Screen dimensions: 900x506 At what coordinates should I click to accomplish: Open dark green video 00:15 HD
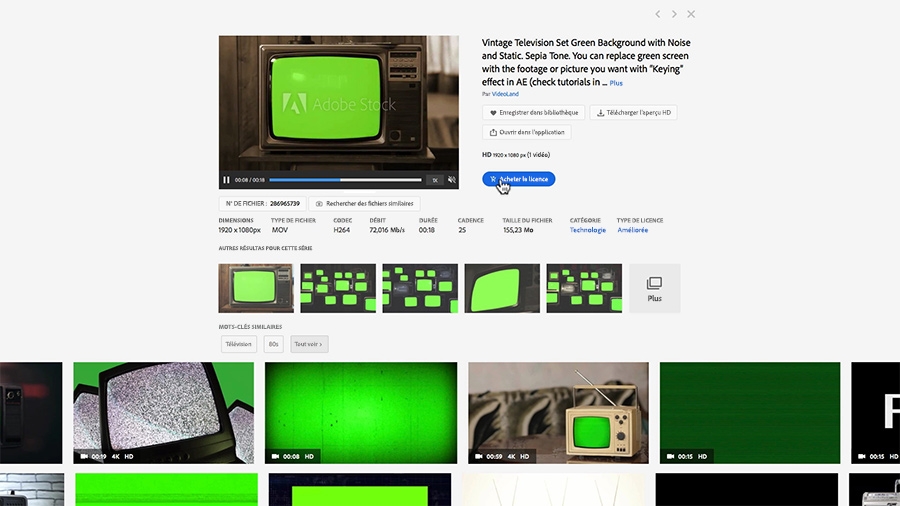(x=750, y=412)
